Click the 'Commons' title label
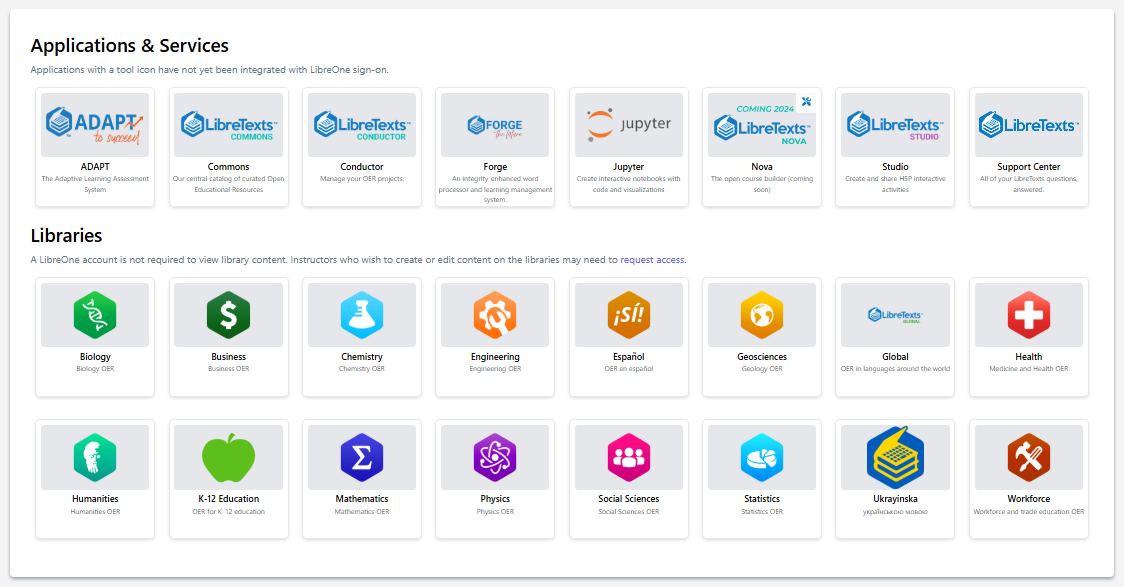 pos(228,166)
